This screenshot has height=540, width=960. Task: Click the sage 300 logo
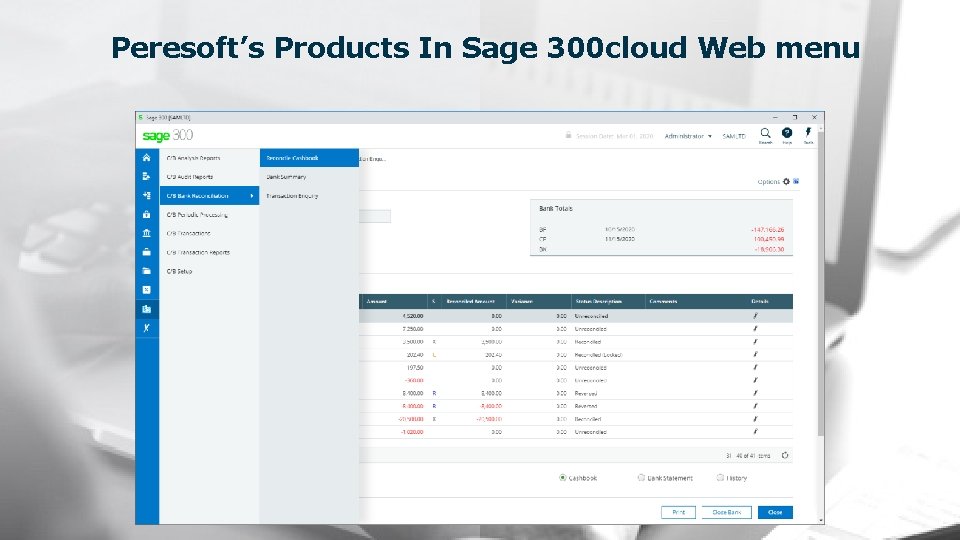[x=167, y=135]
